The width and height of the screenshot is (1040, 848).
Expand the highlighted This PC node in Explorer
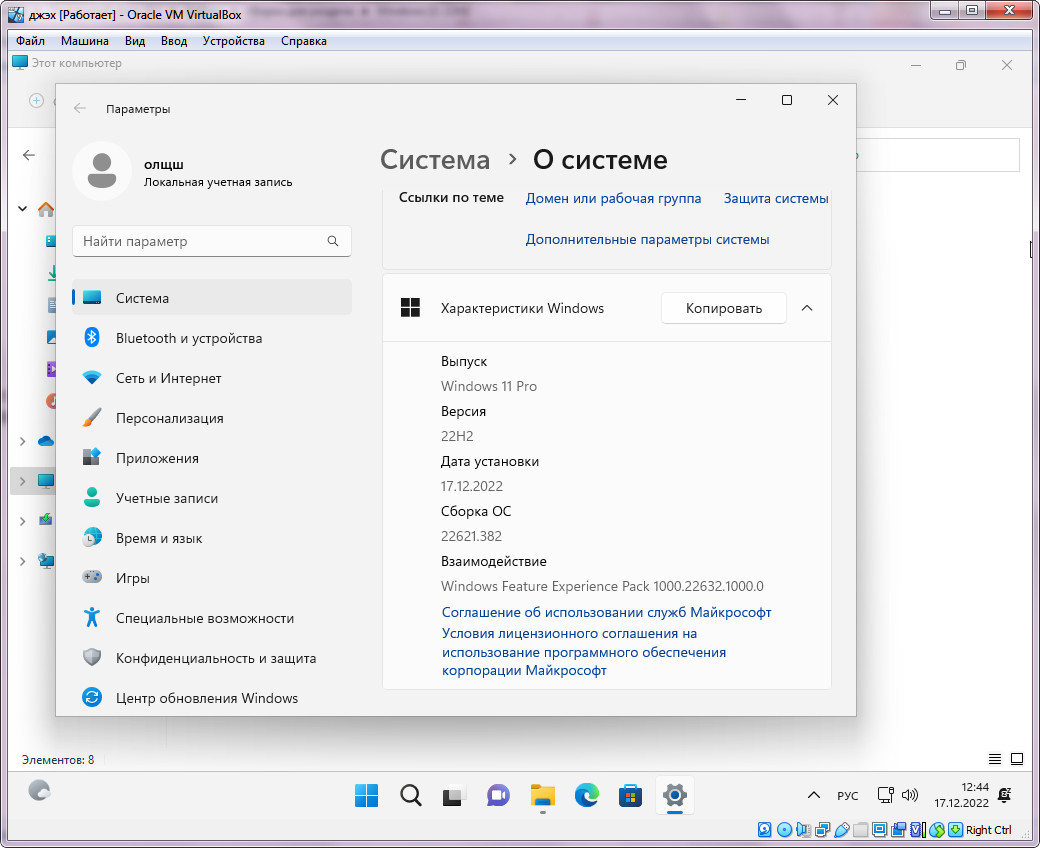[x=23, y=481]
